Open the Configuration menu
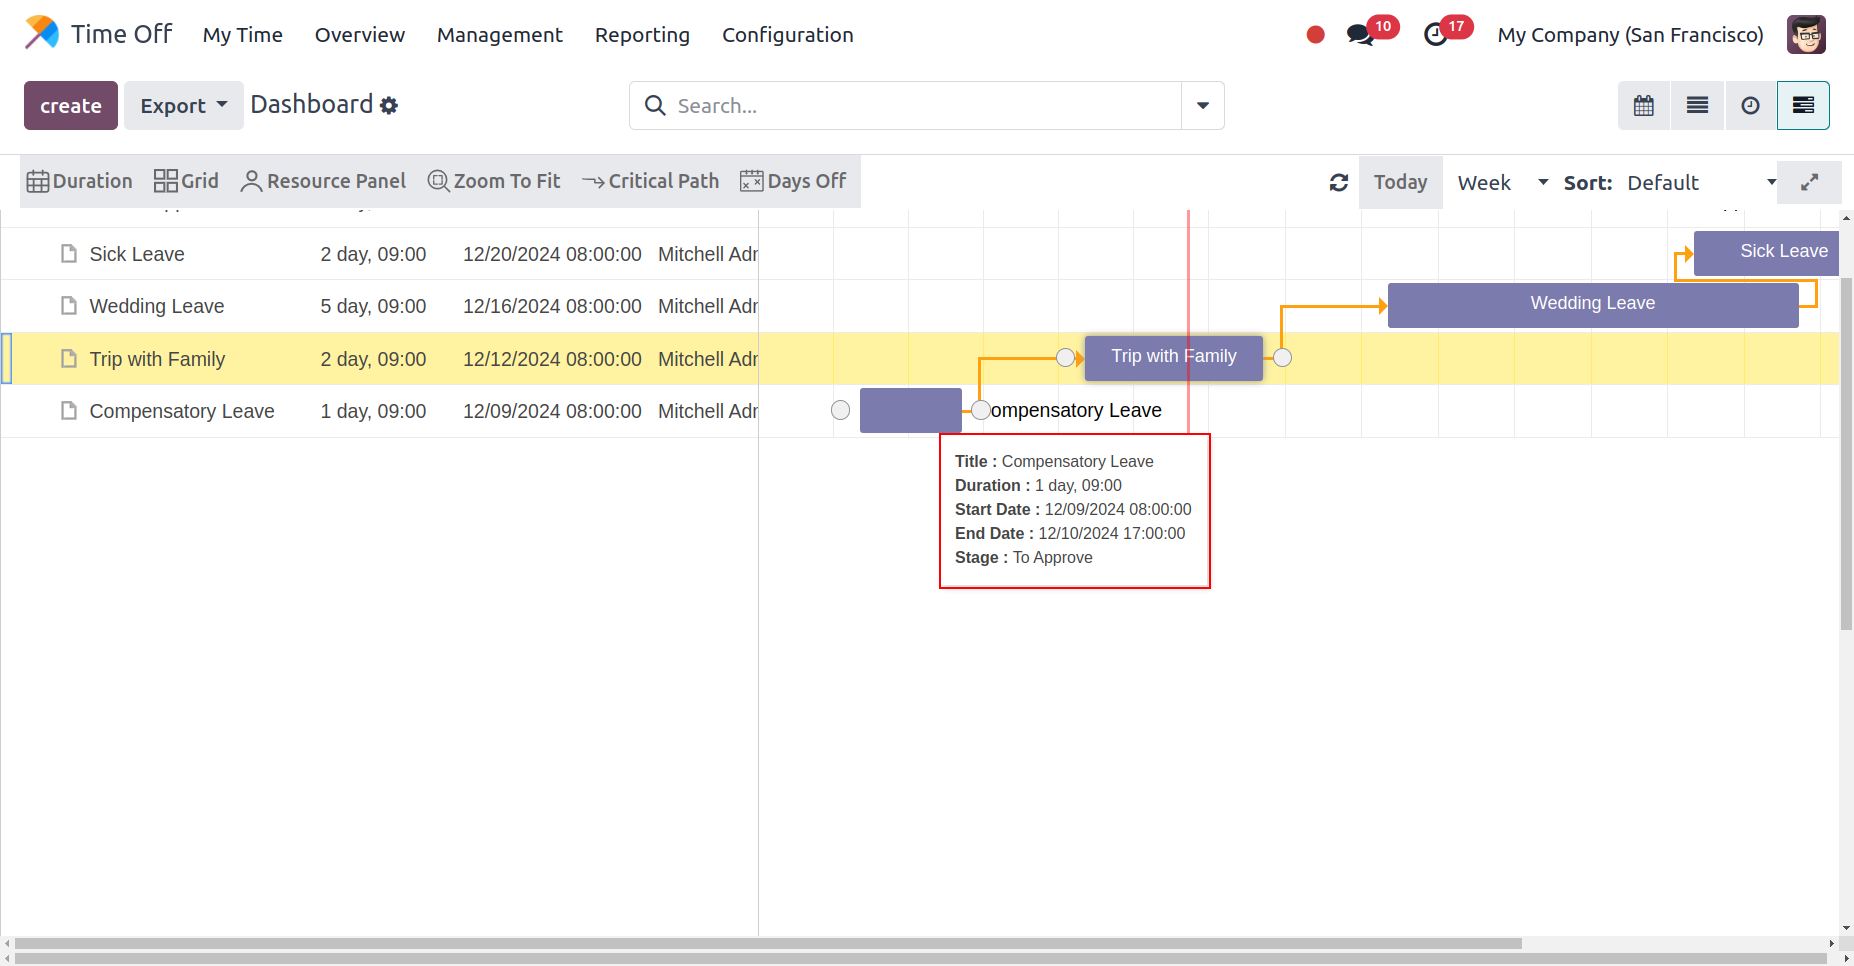Screen dimensions: 1854x966 [787, 35]
